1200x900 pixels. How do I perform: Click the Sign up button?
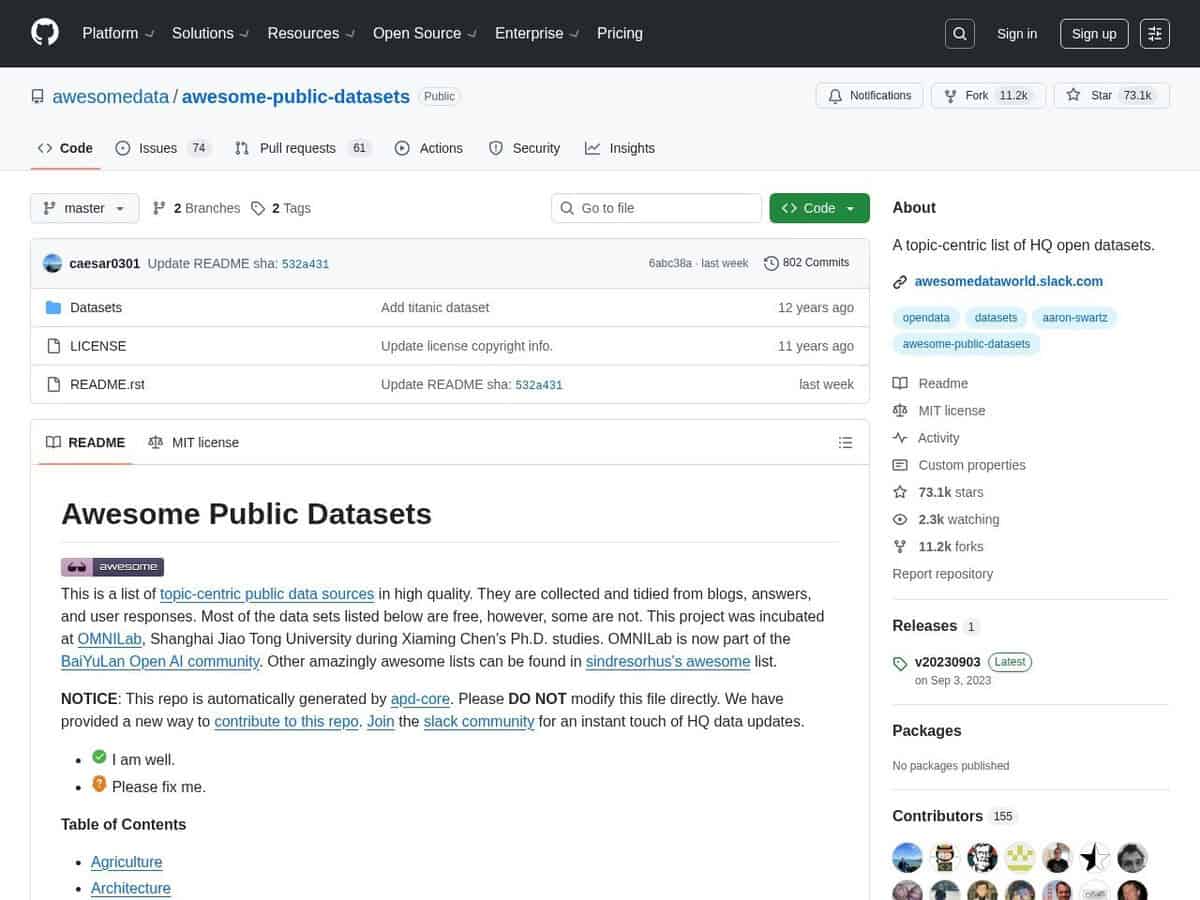coord(1094,34)
